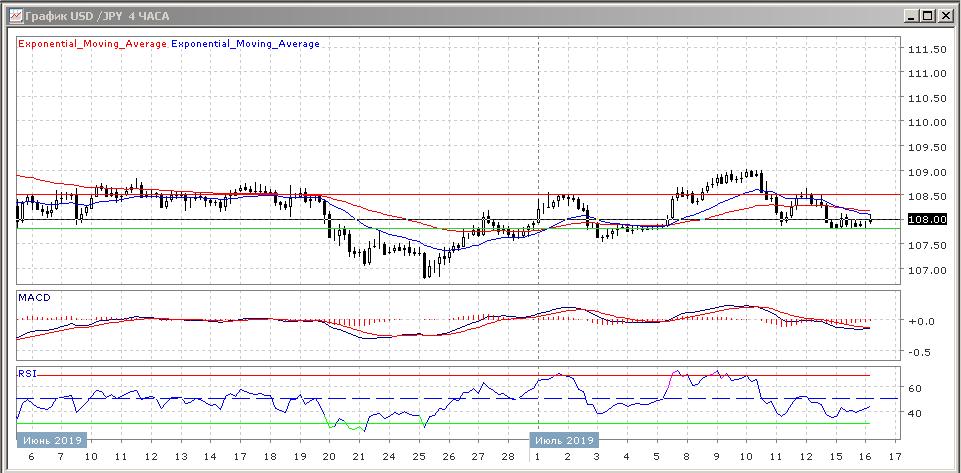This screenshot has height=473, width=961.
Task: Select the blue Exponential_Moving_Average legend label
Action: [246, 44]
